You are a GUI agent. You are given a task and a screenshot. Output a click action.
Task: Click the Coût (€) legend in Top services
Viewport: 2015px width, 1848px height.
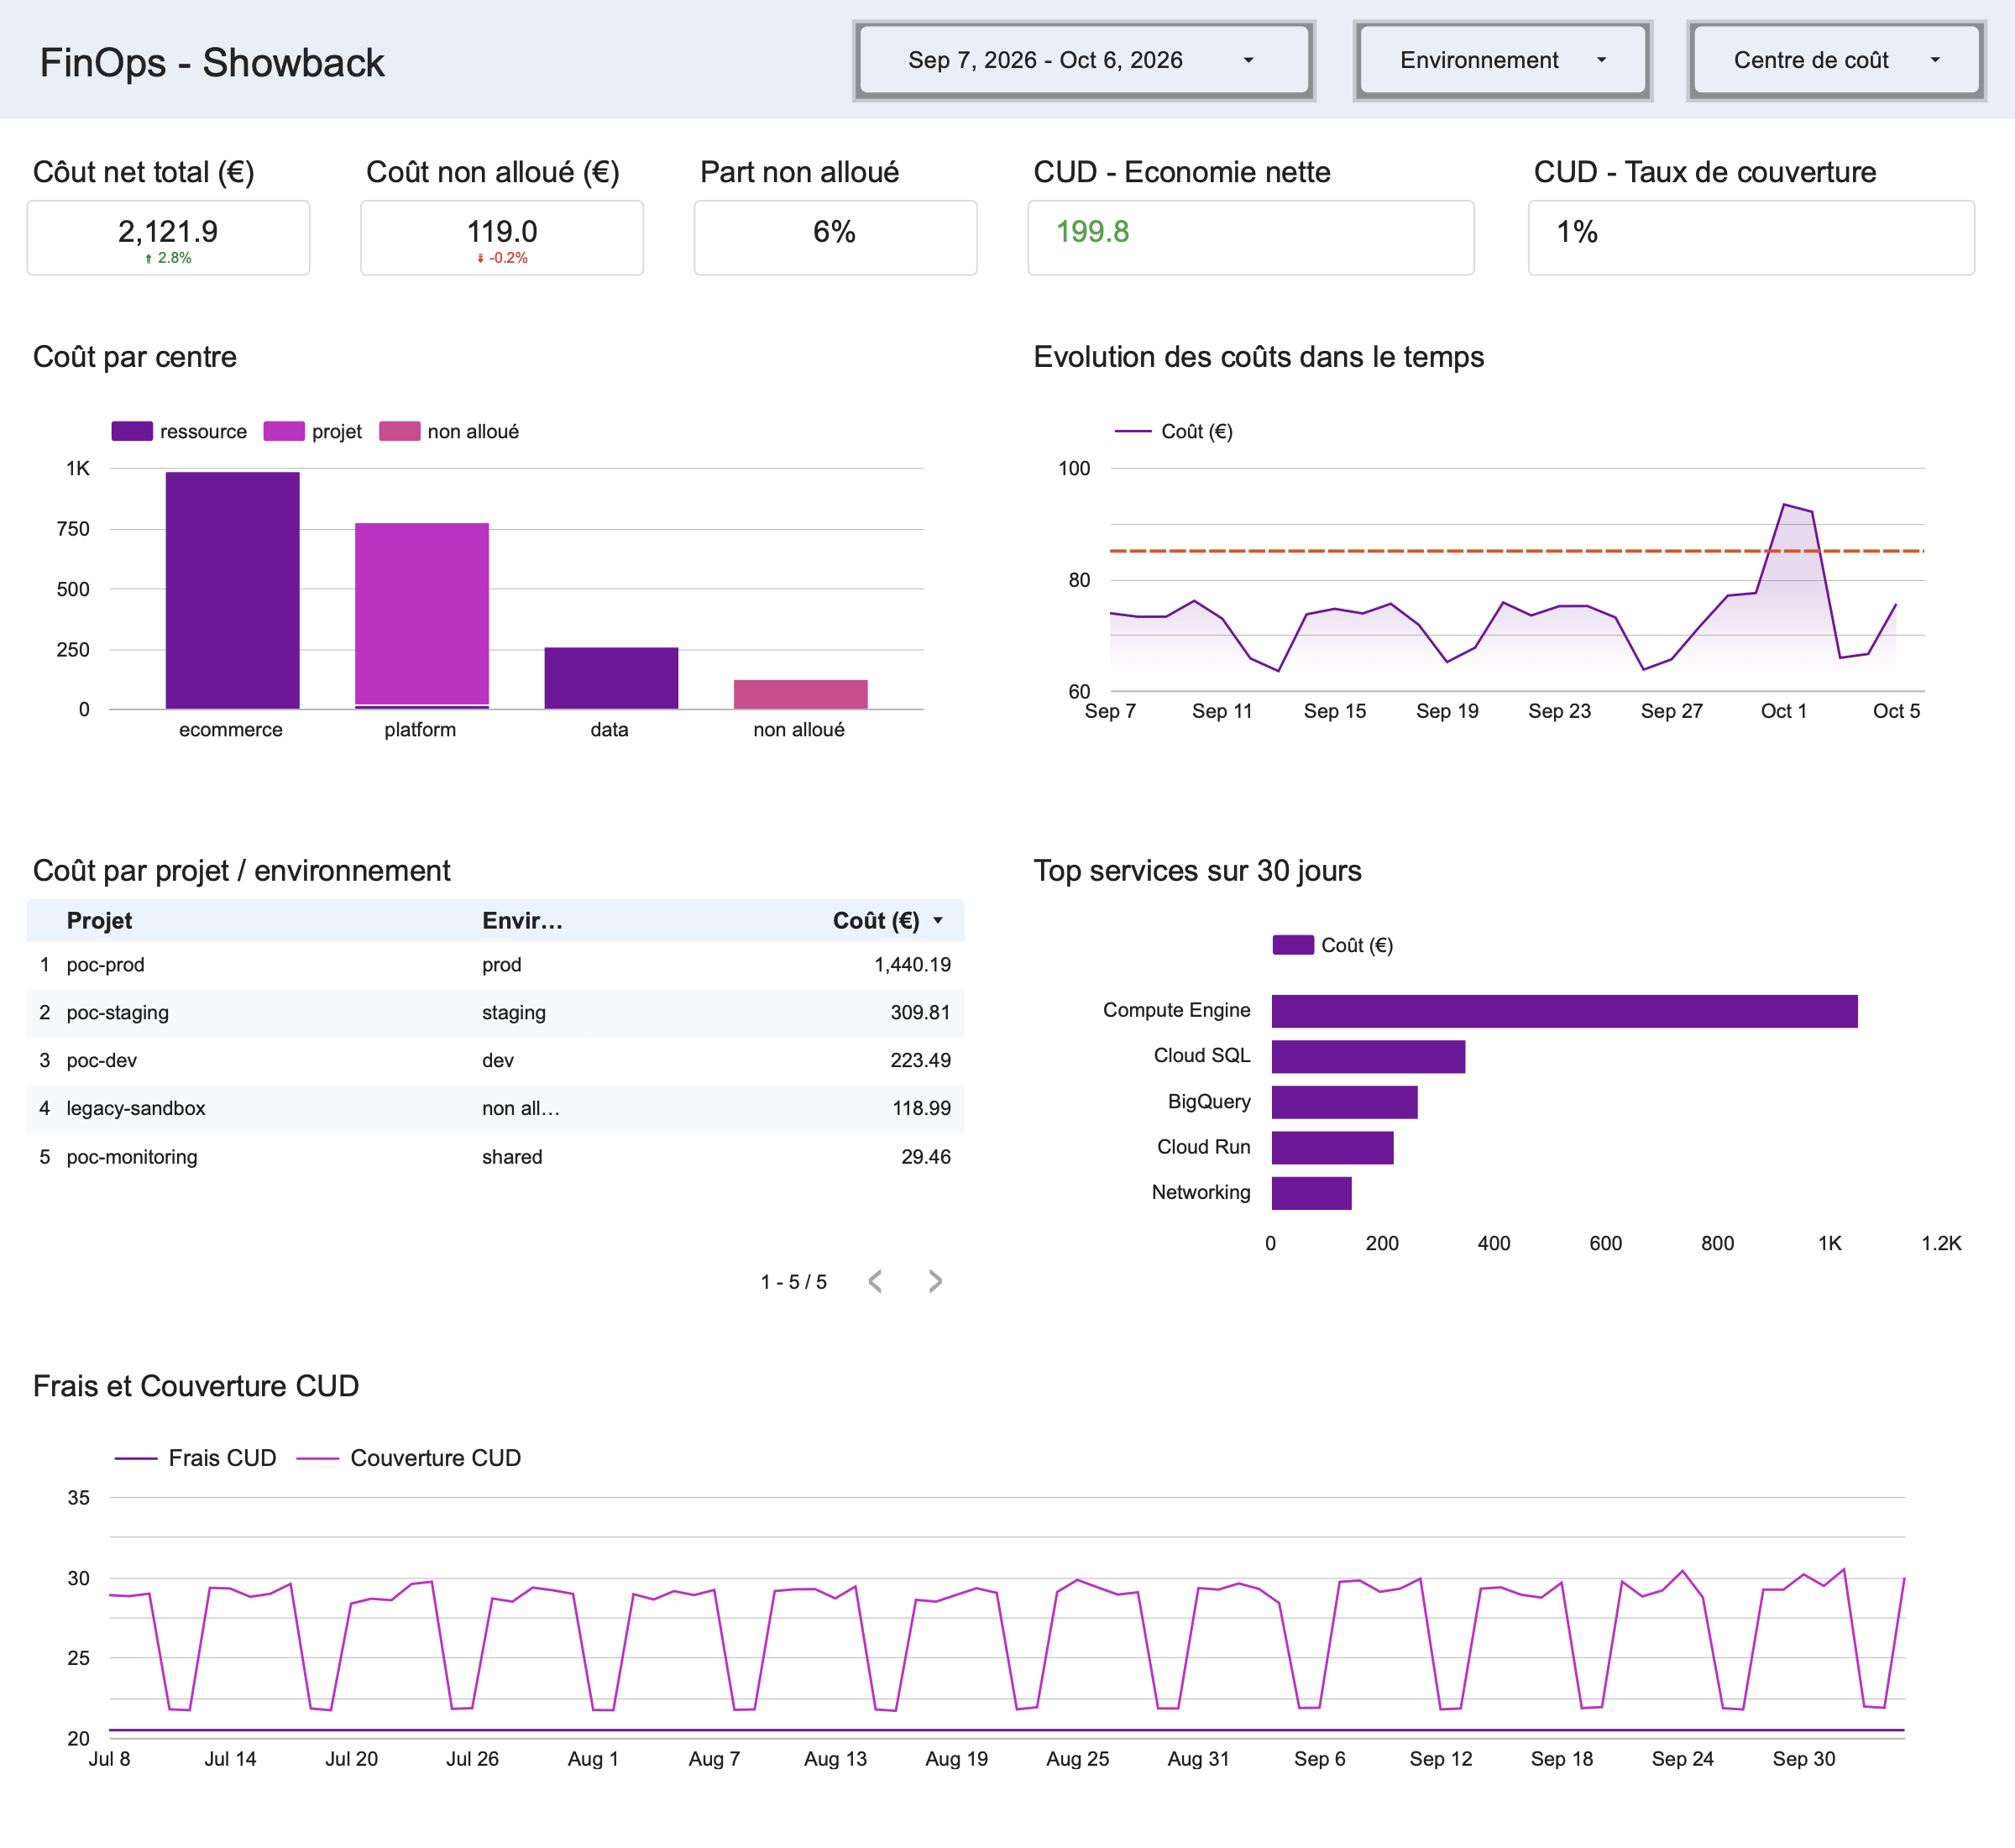tap(1333, 945)
